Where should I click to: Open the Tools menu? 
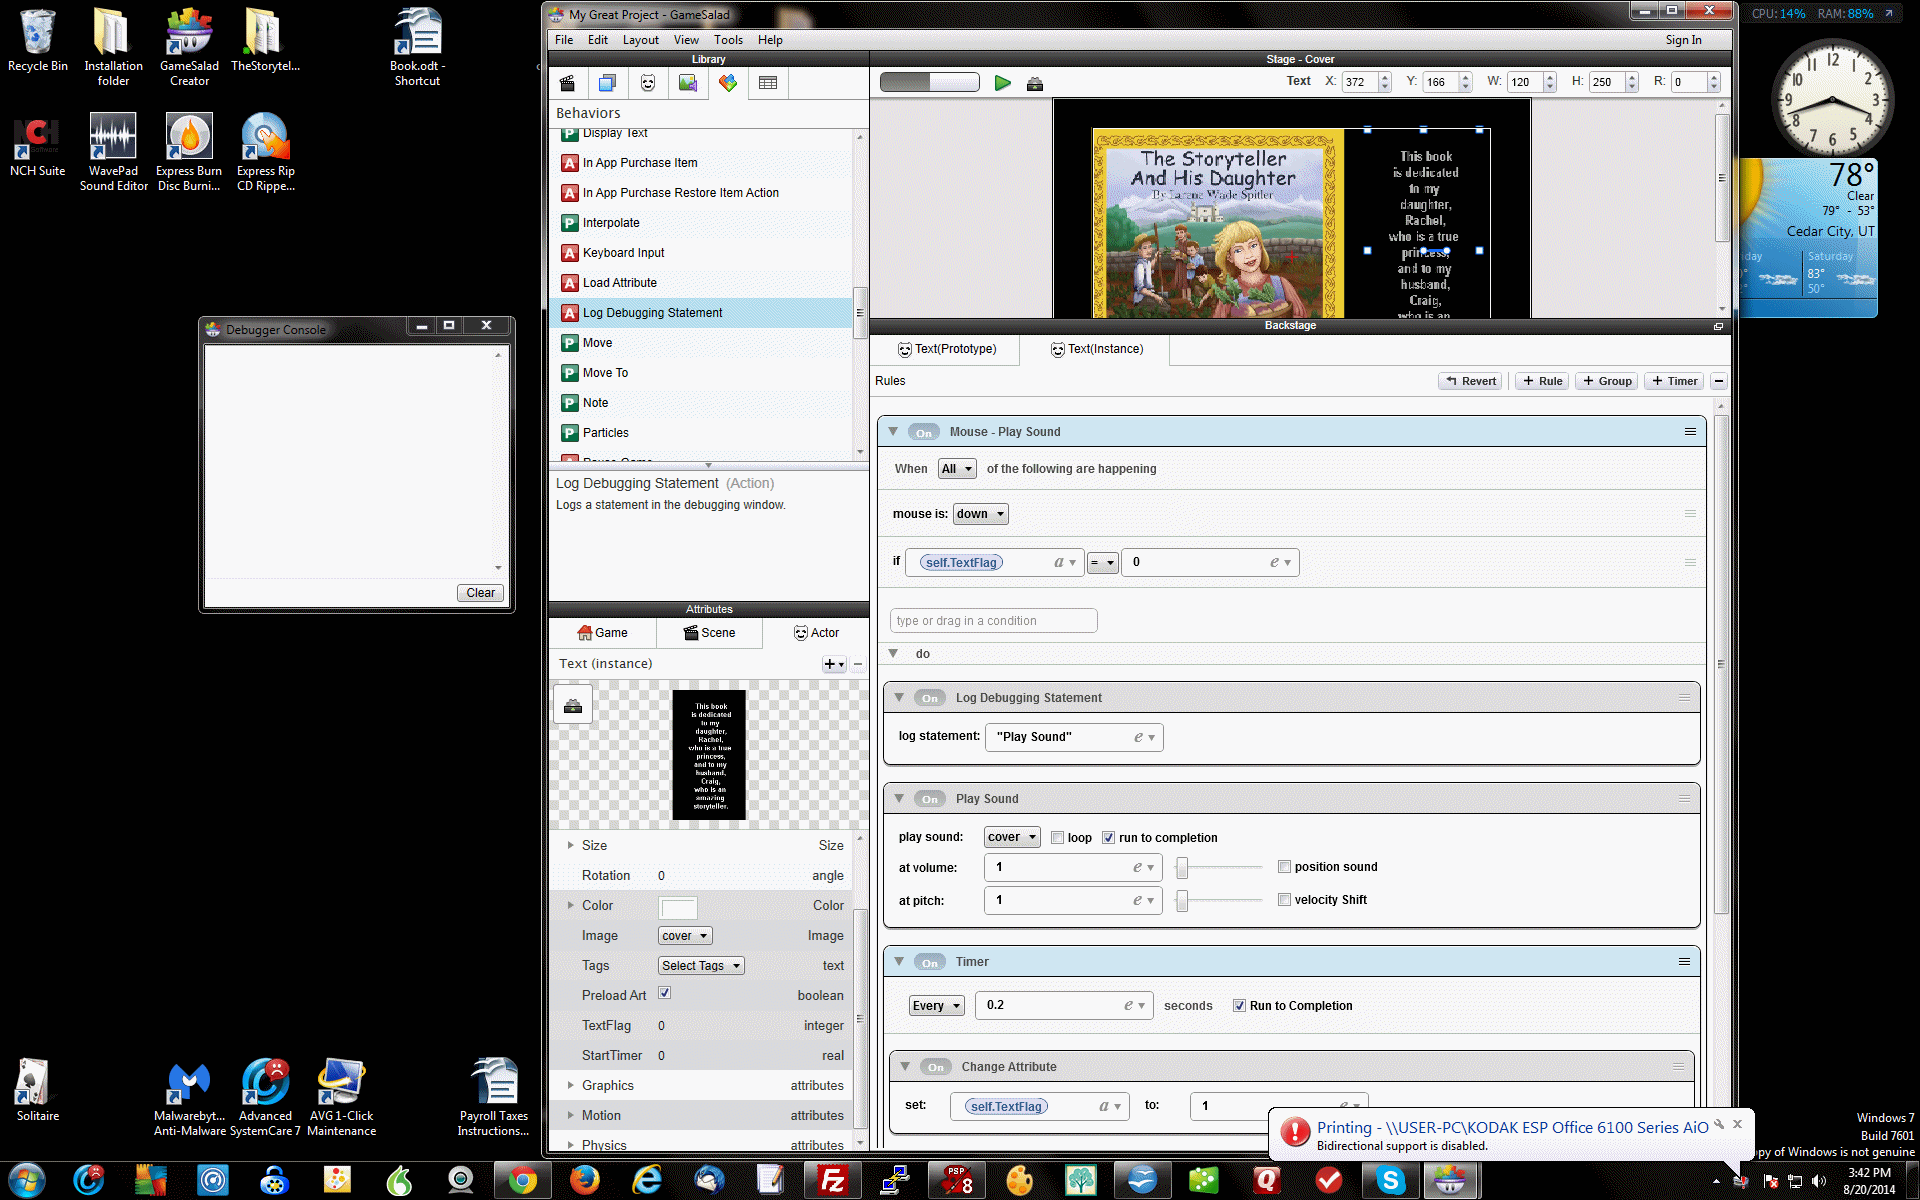coord(728,40)
